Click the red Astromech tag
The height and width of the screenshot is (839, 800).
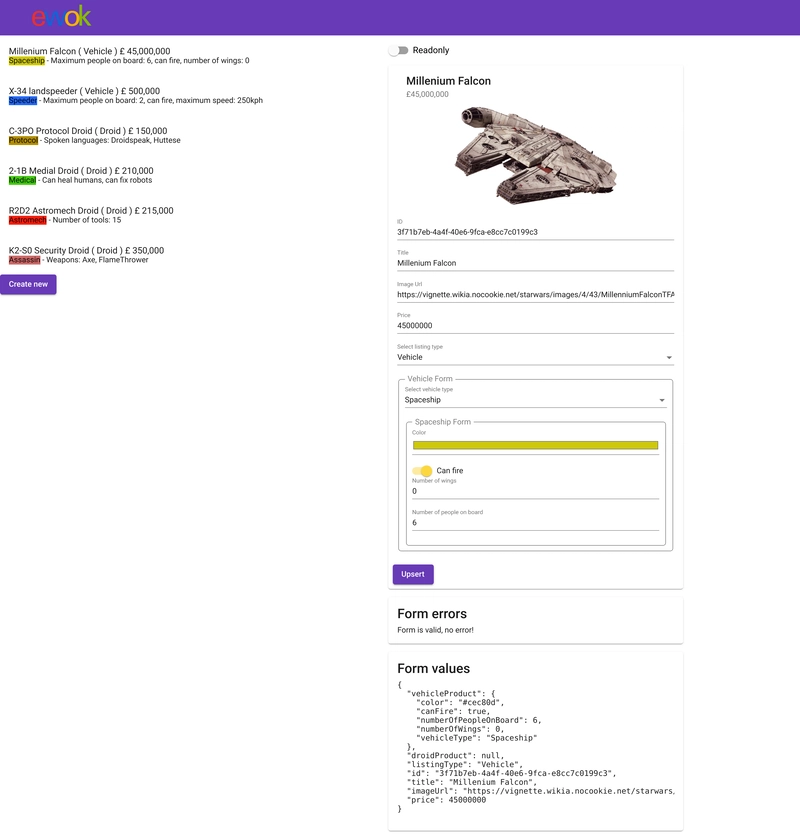click(x=27, y=220)
